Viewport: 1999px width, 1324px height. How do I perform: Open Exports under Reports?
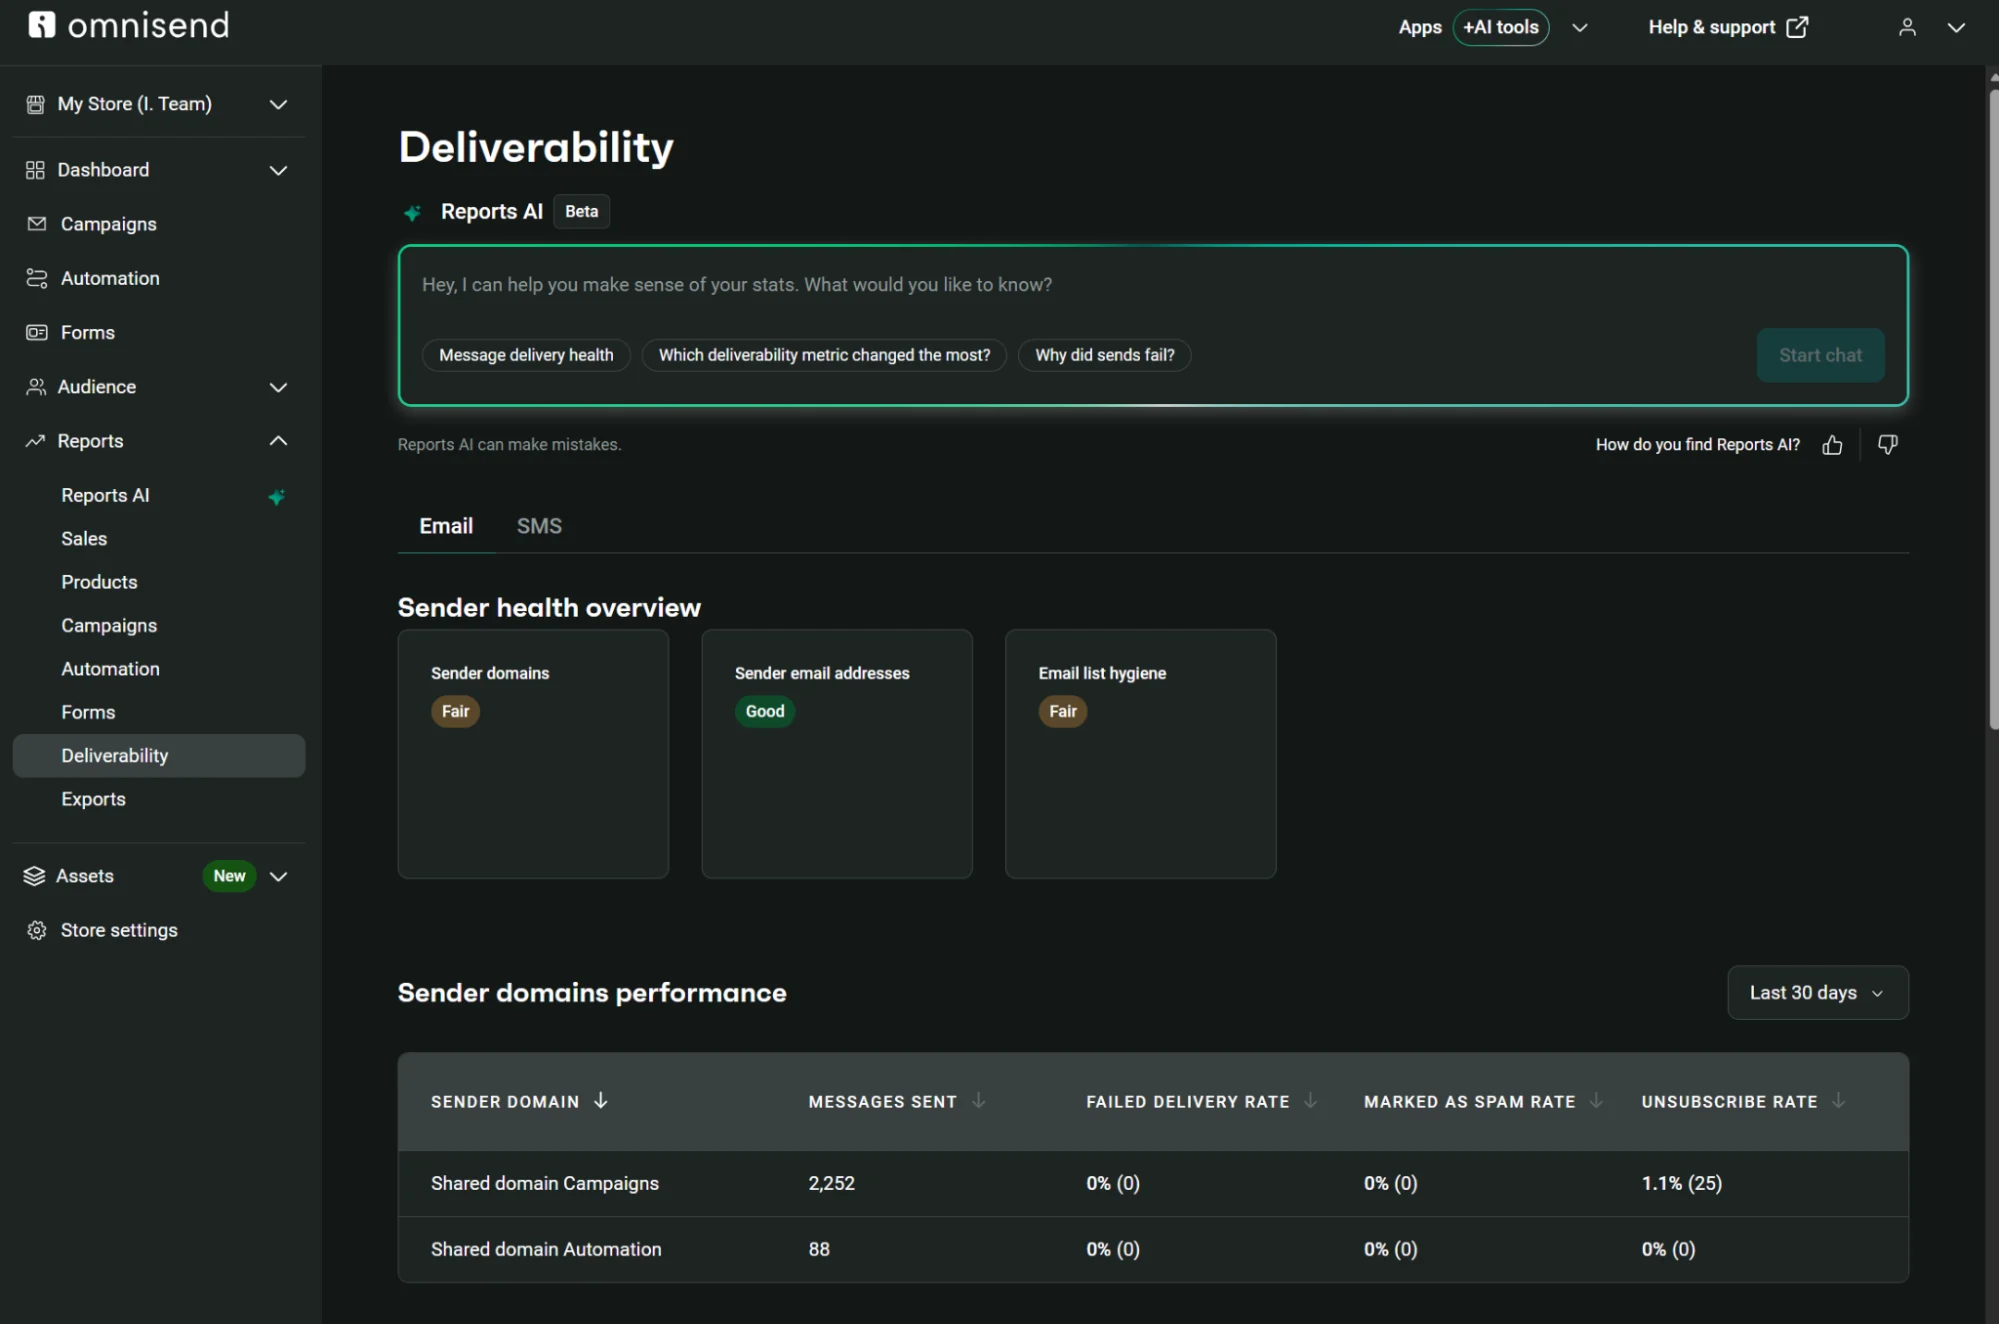(93, 799)
